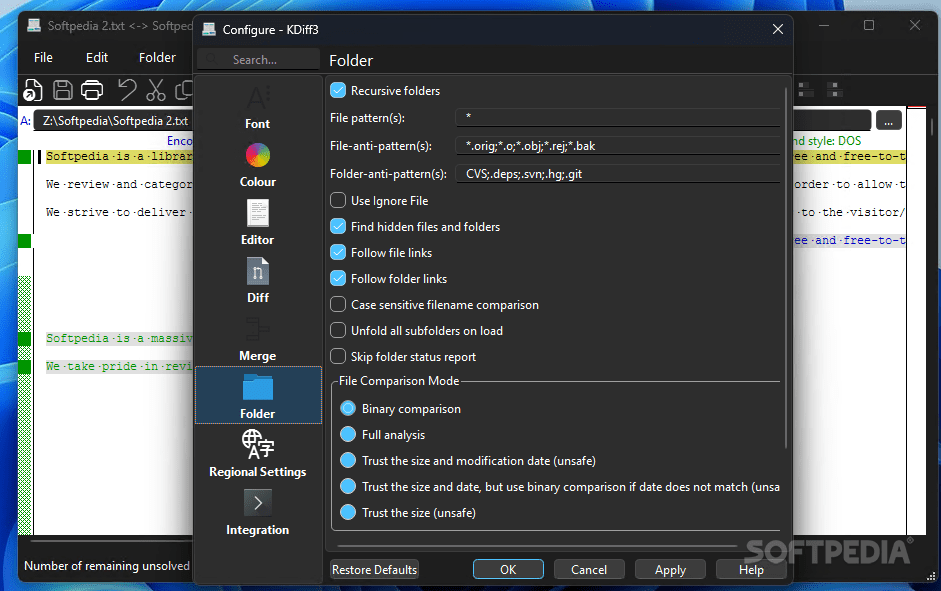The width and height of the screenshot is (941, 591).
Task: Open the Editor configuration section
Action: [257, 221]
